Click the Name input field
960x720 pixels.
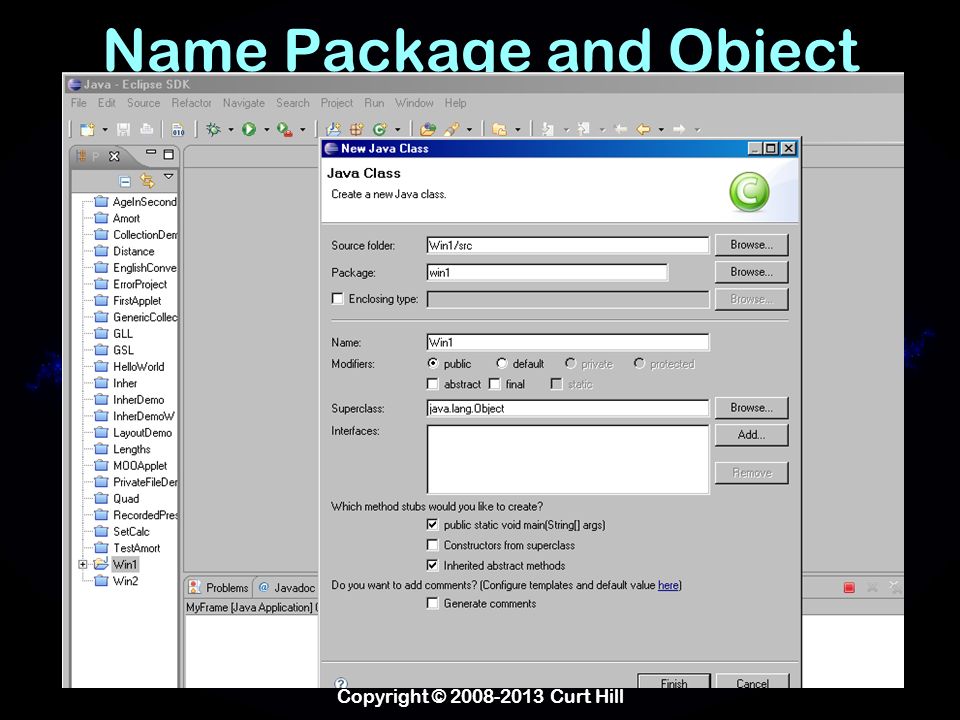(568, 342)
